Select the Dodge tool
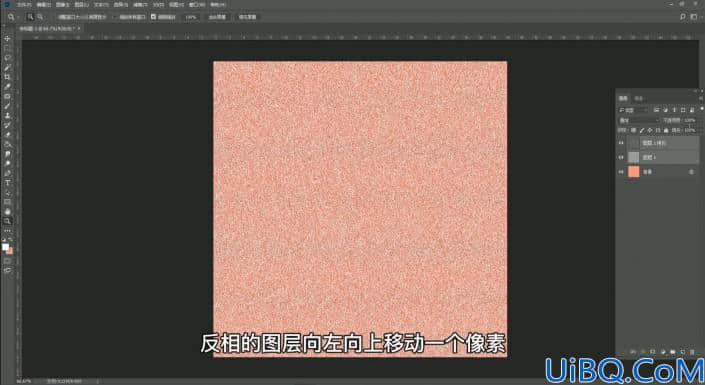The image size is (705, 385). (7, 163)
